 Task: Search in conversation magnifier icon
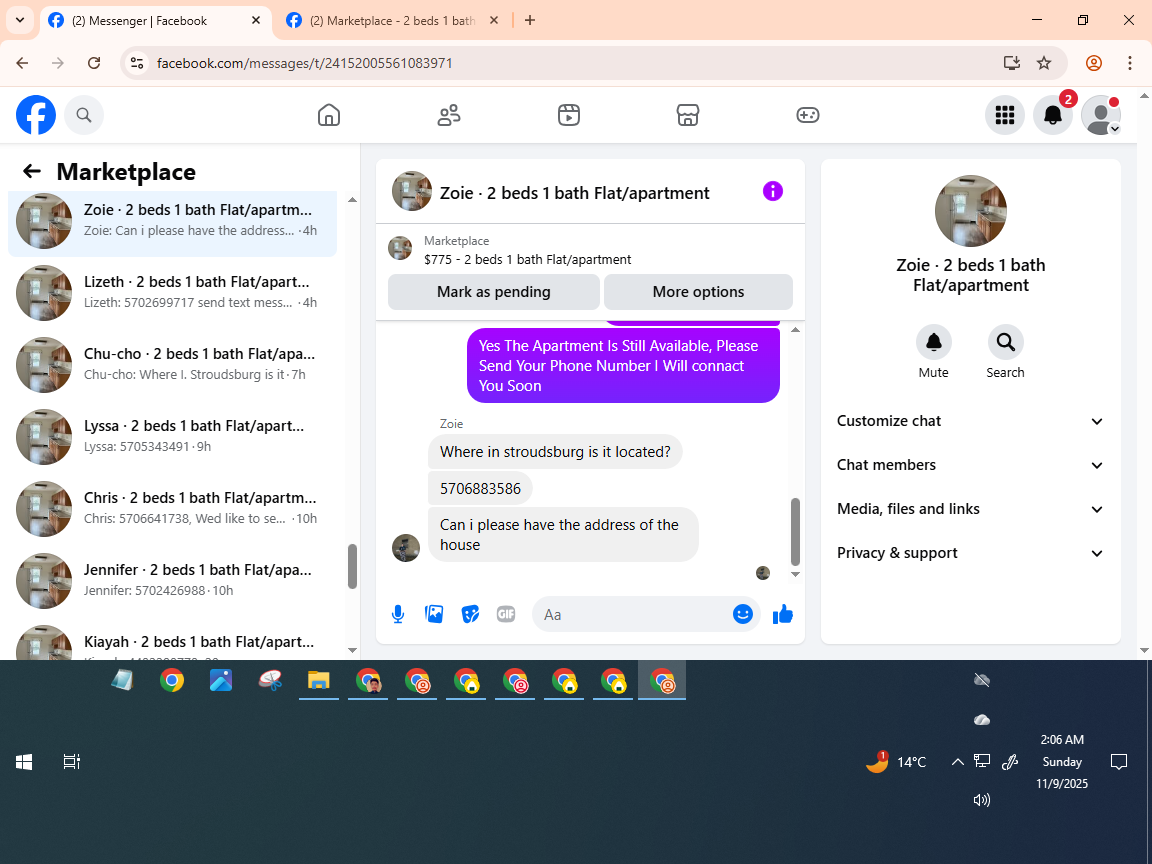click(1005, 342)
